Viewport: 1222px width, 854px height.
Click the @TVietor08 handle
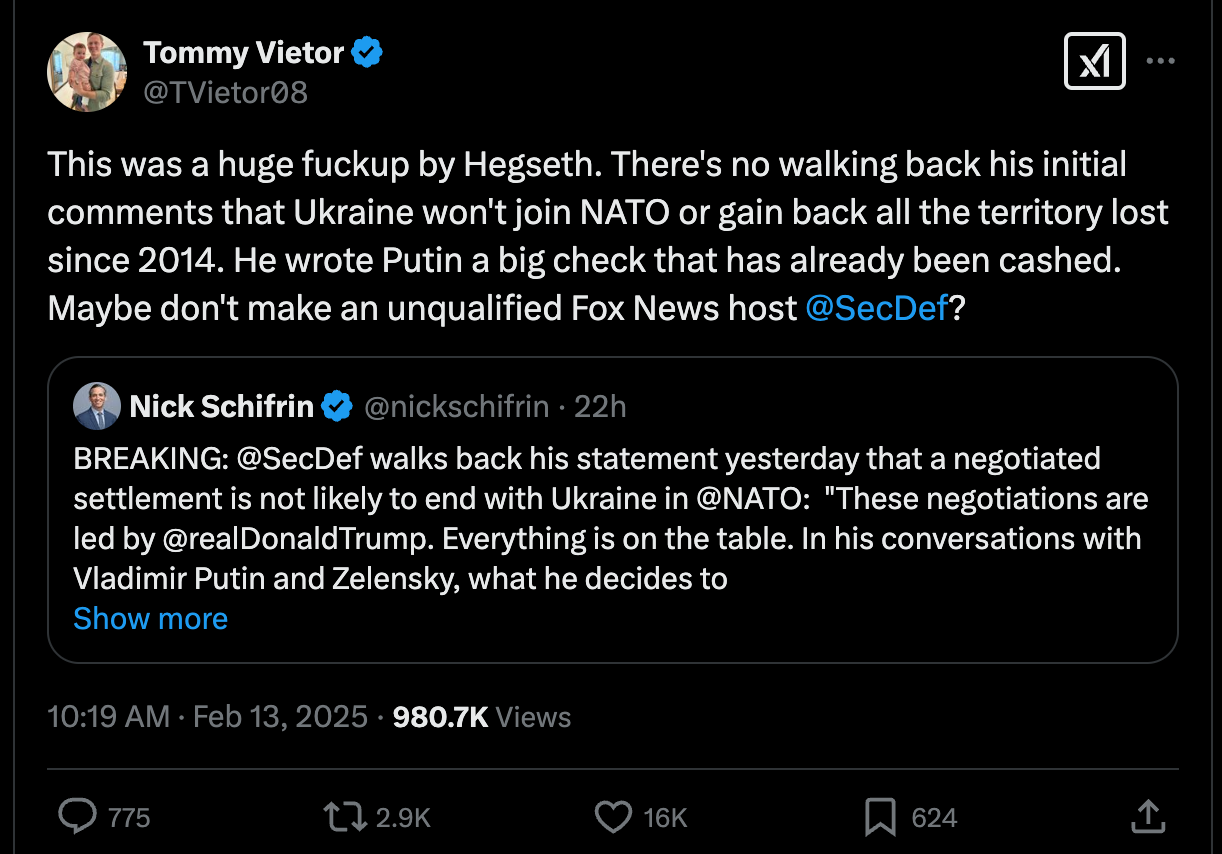tap(225, 92)
